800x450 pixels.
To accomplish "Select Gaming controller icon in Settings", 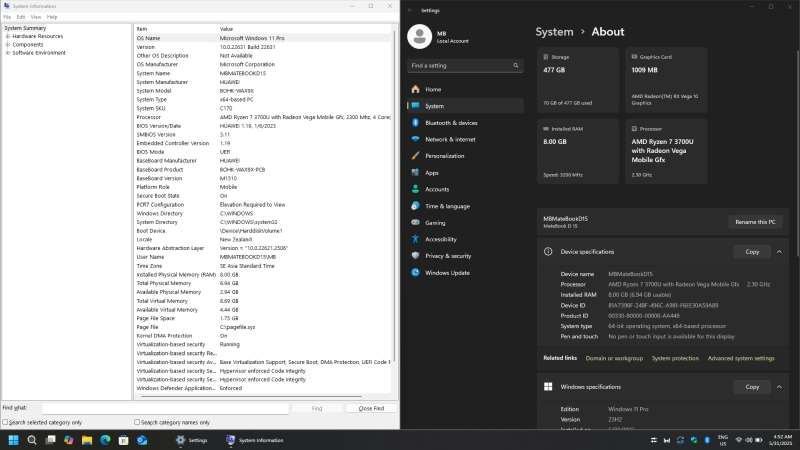I will (415, 222).
